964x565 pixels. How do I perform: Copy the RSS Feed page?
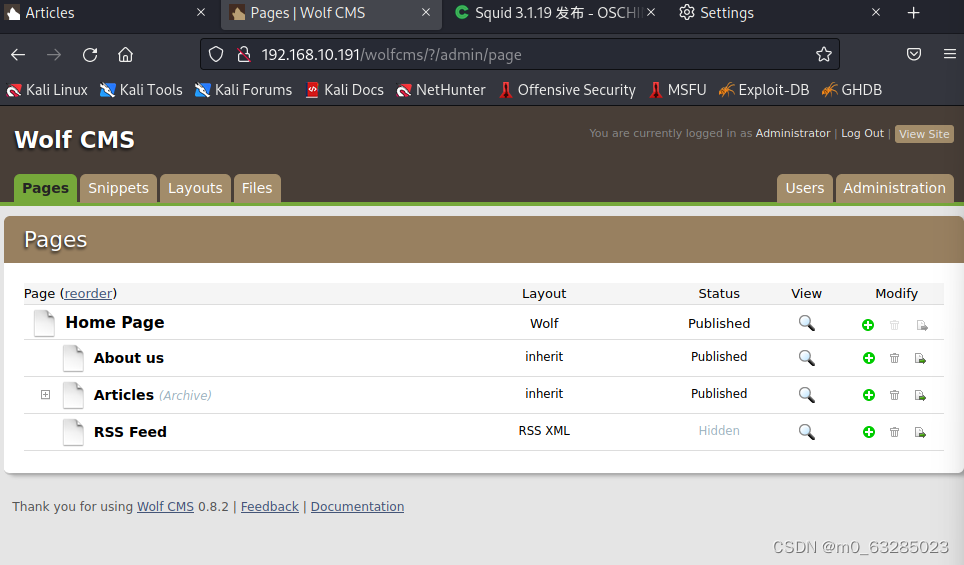(920, 433)
